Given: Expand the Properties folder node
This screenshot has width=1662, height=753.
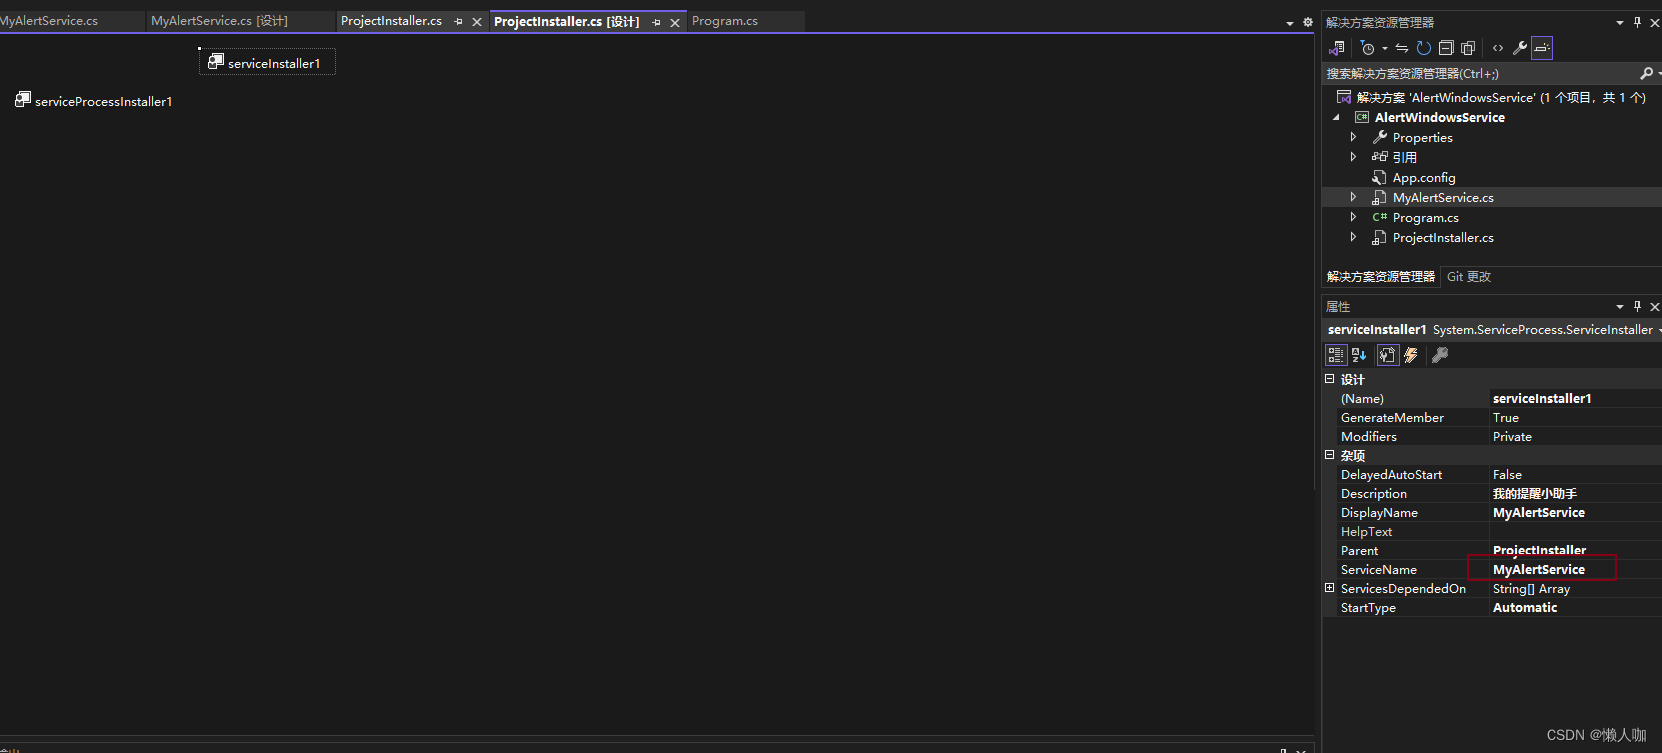Looking at the screenshot, I should pyautogui.click(x=1353, y=137).
